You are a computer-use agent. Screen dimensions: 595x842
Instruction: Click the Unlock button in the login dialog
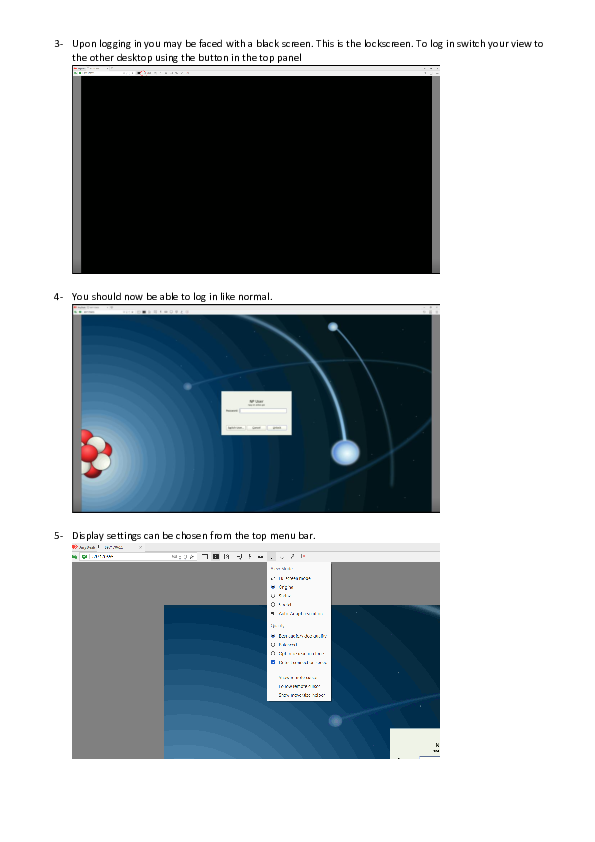(277, 428)
